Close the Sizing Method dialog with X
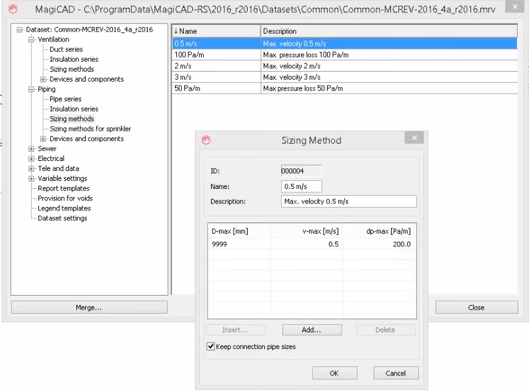 click(414, 138)
